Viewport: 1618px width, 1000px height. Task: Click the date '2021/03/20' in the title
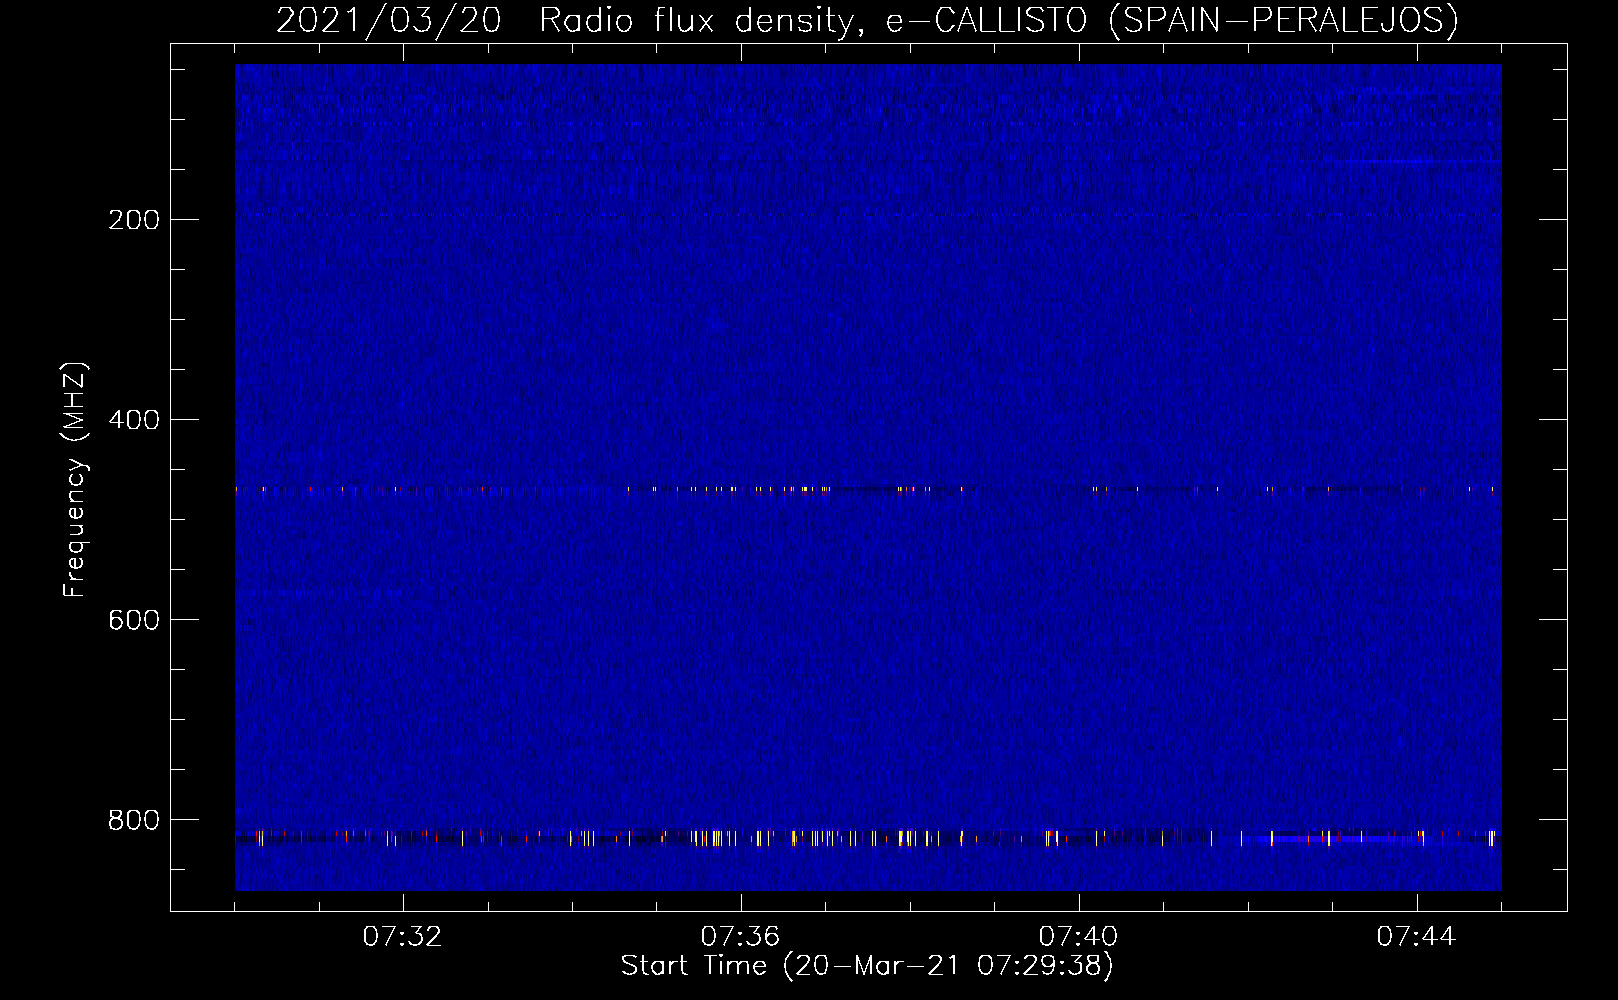point(389,21)
